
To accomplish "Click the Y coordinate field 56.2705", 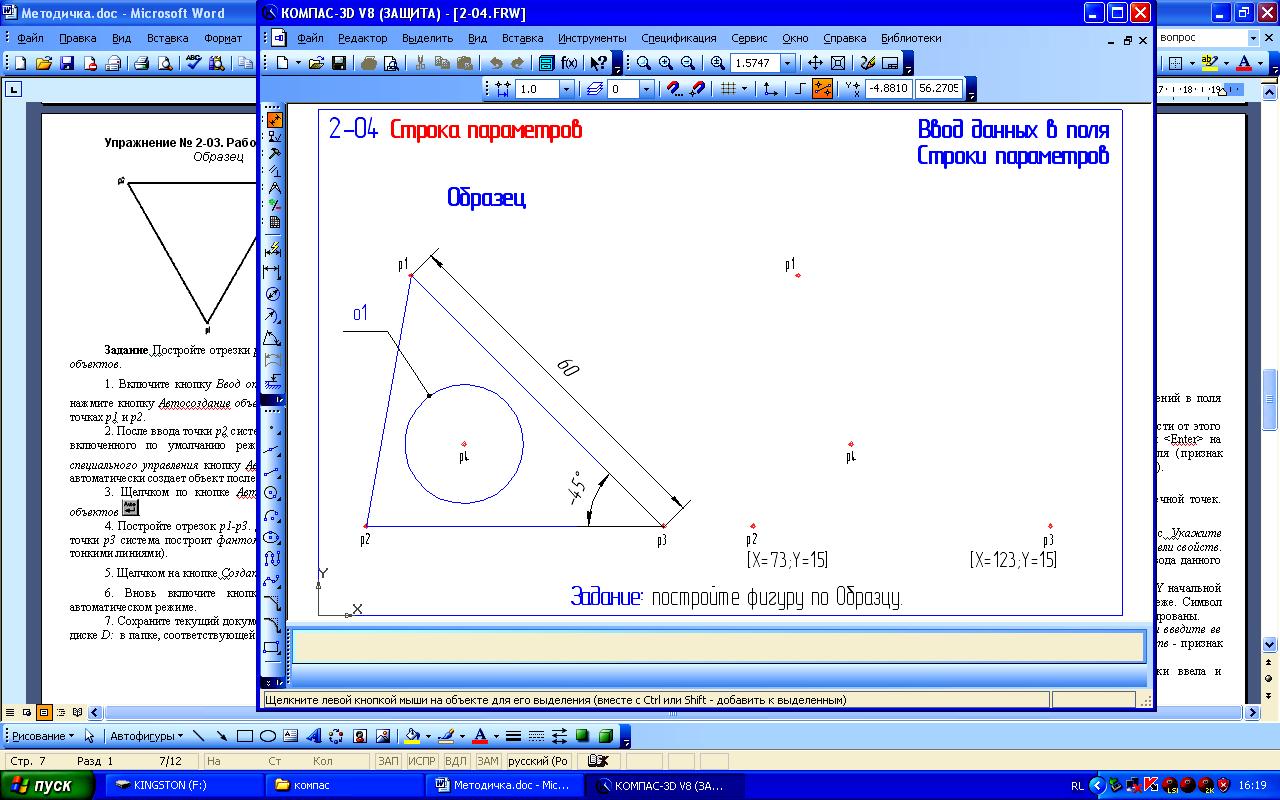I will 937,88.
